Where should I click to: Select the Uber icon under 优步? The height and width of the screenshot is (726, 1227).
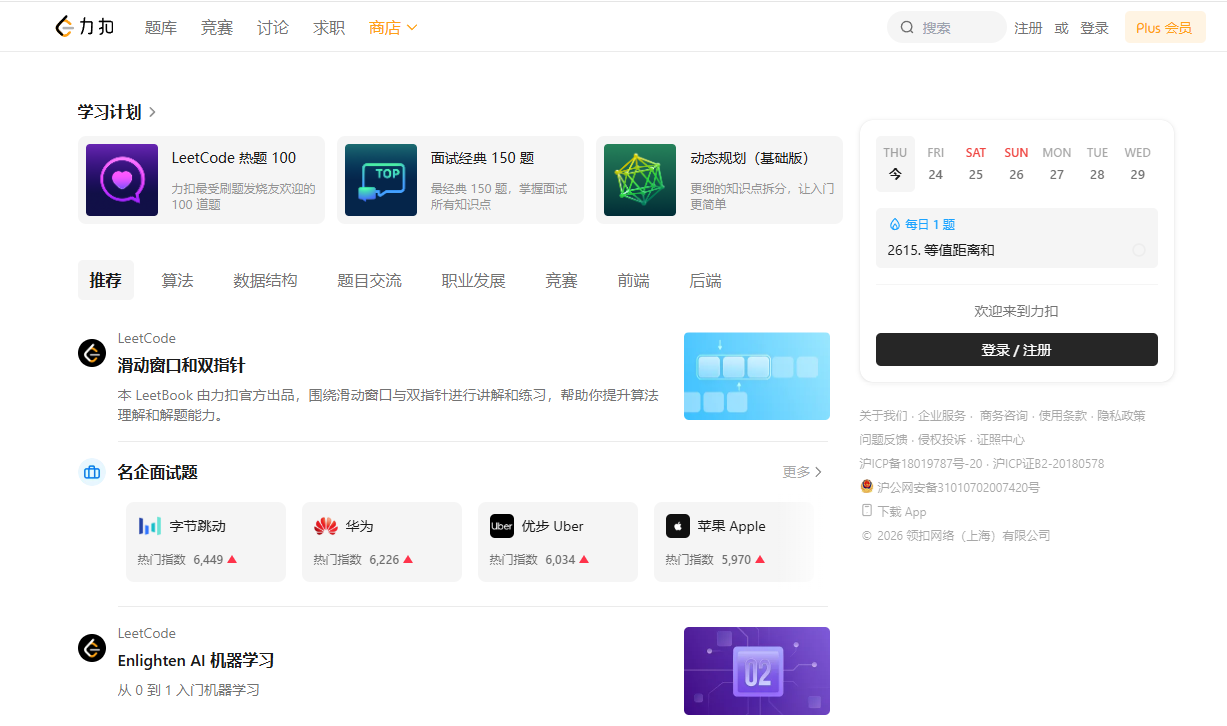tap(501, 525)
